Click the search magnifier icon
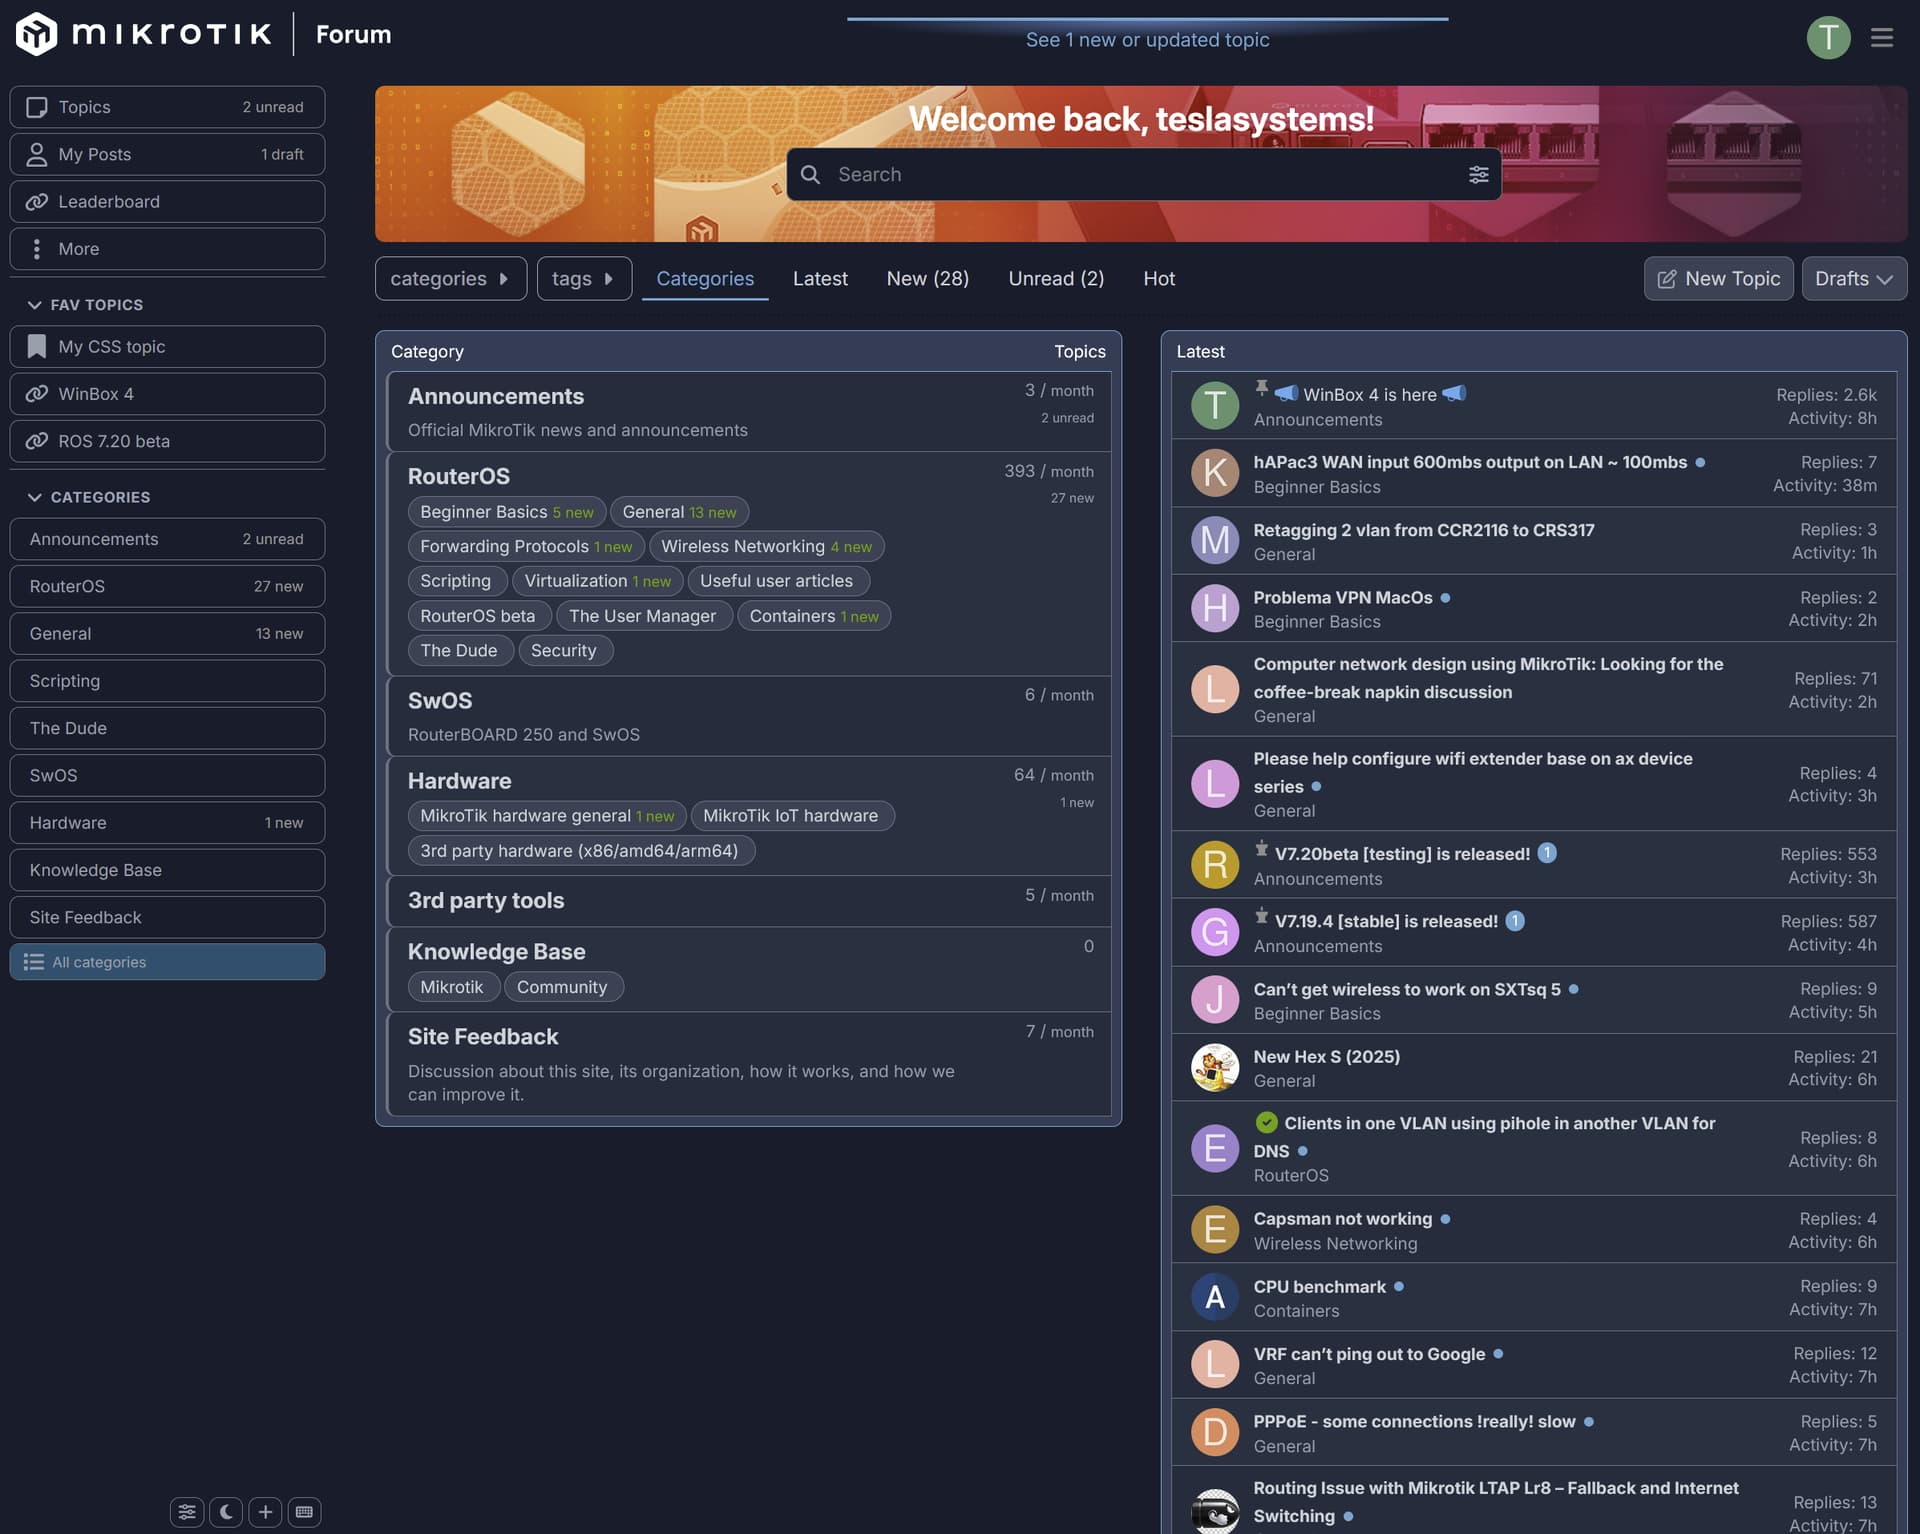1920x1534 pixels. pos(810,174)
